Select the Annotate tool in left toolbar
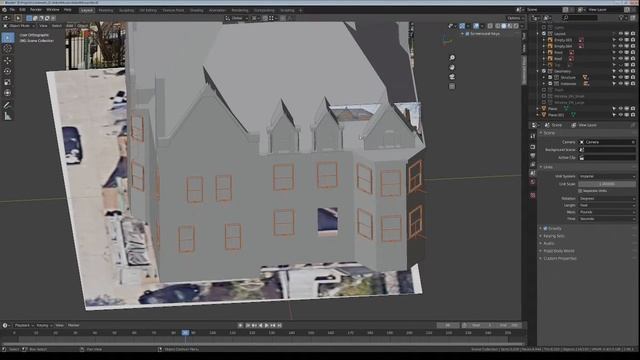Screen dimensions: 640x360 click(8, 105)
